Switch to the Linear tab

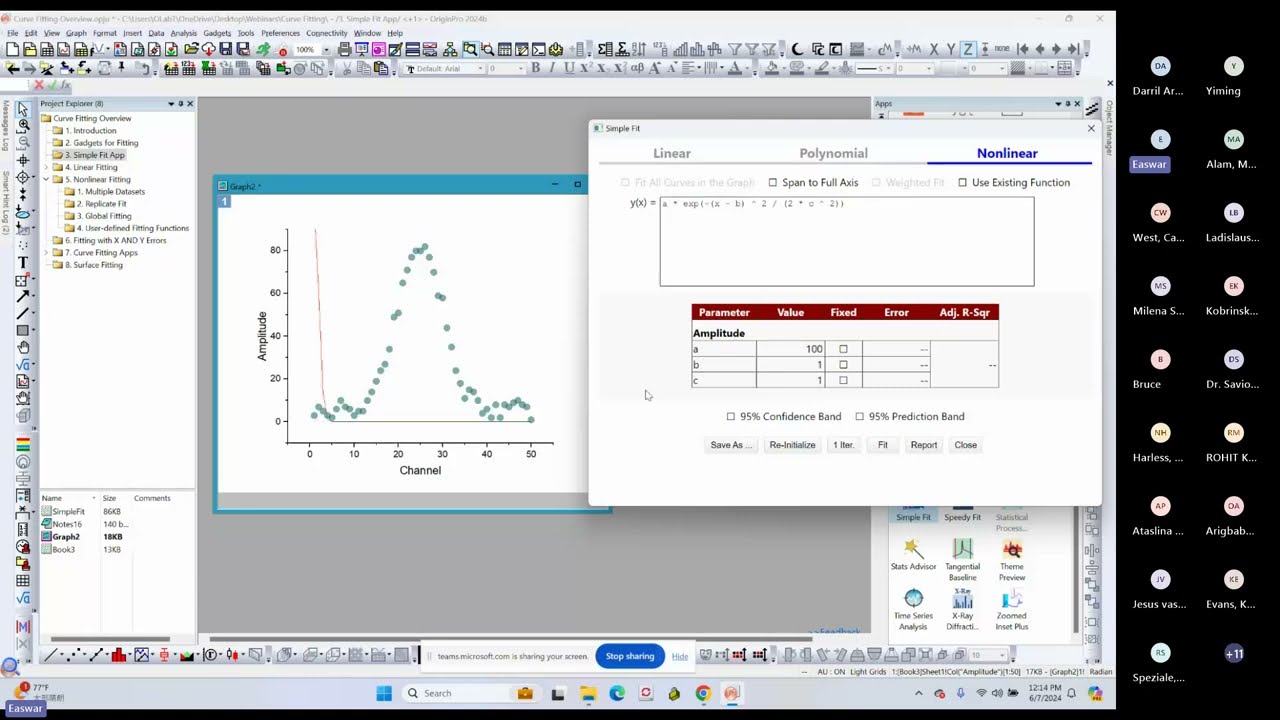pyautogui.click(x=672, y=153)
